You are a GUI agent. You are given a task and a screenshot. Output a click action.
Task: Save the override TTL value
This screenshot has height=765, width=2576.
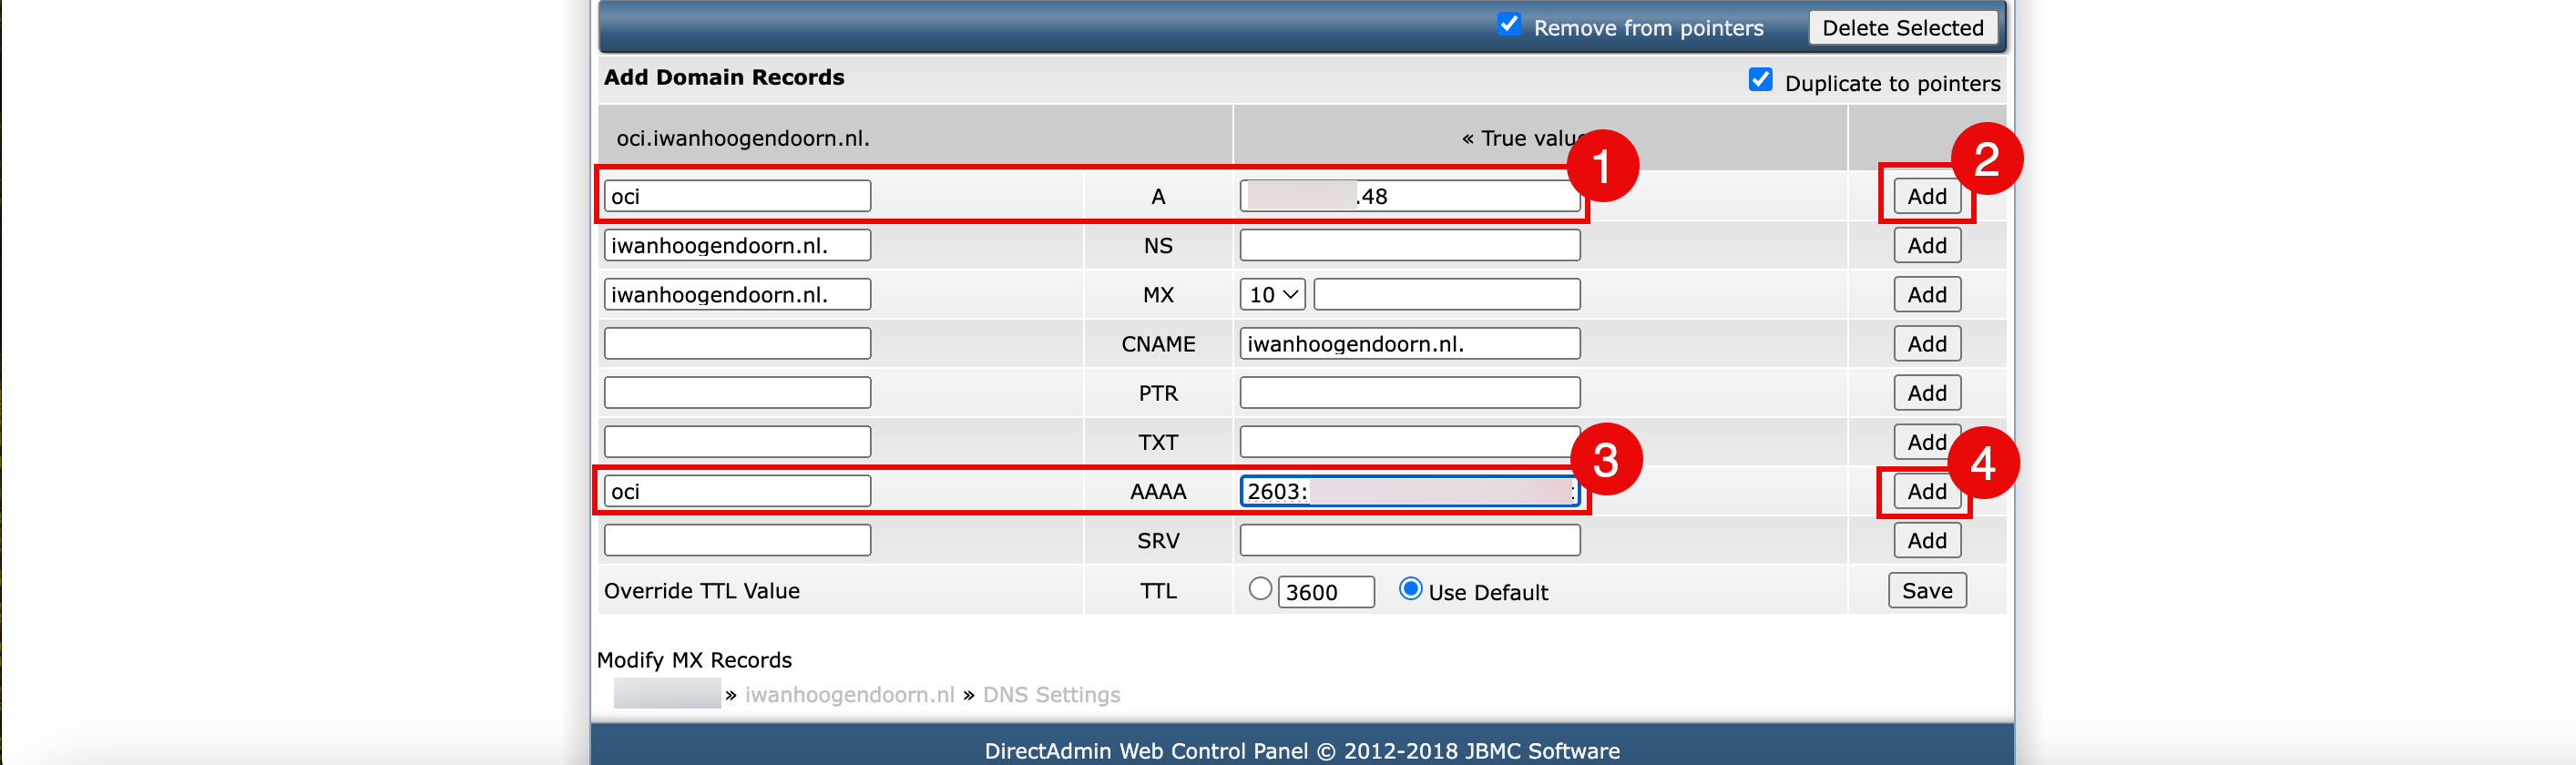pyautogui.click(x=1926, y=590)
